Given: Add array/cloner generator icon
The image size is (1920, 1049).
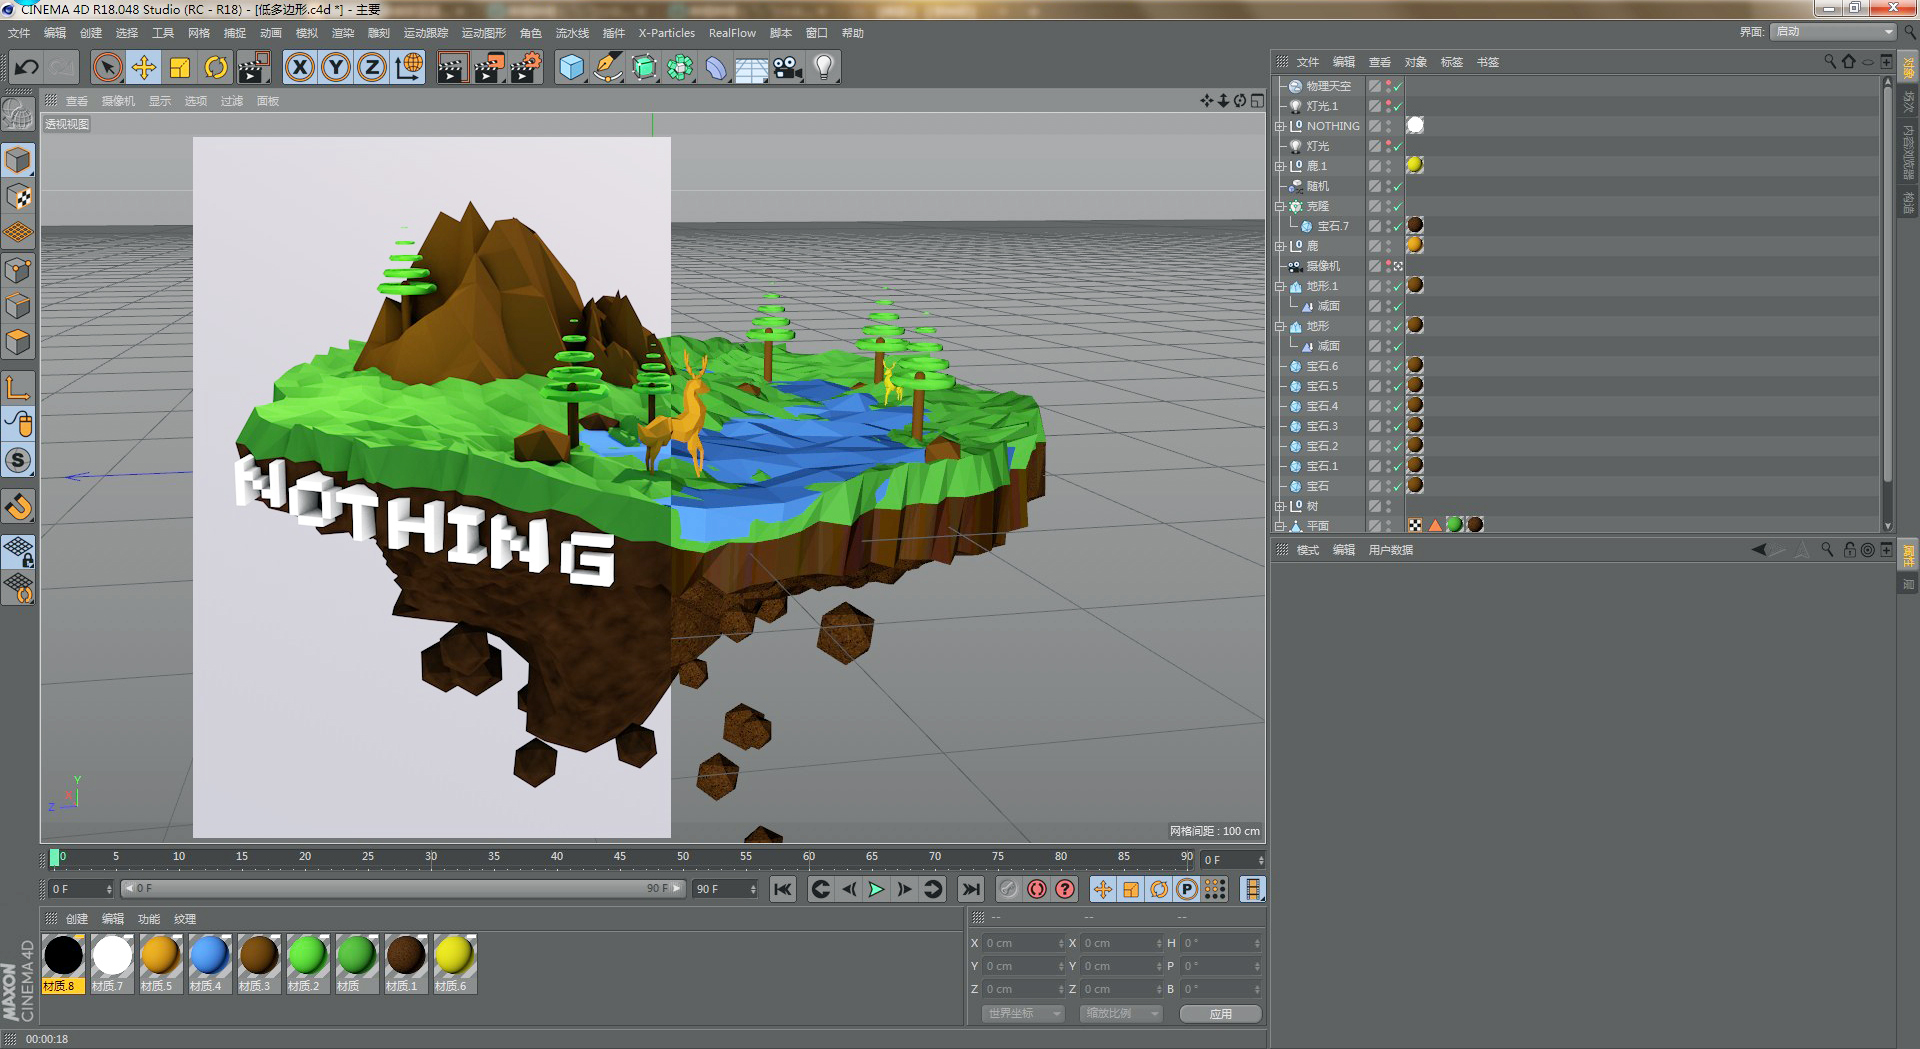Looking at the screenshot, I should [x=680, y=68].
